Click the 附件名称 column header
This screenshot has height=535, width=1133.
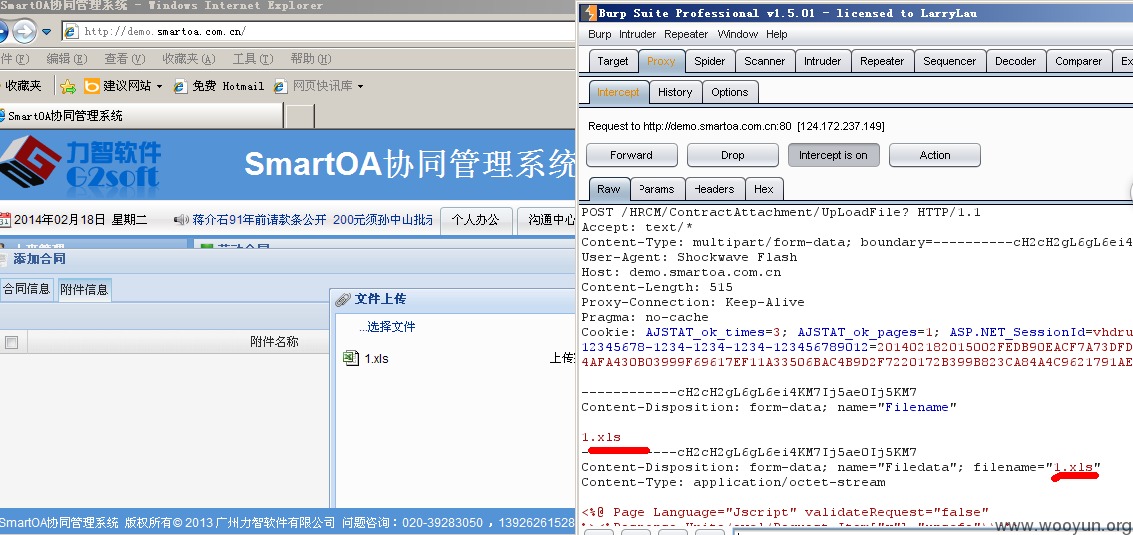pos(275,342)
